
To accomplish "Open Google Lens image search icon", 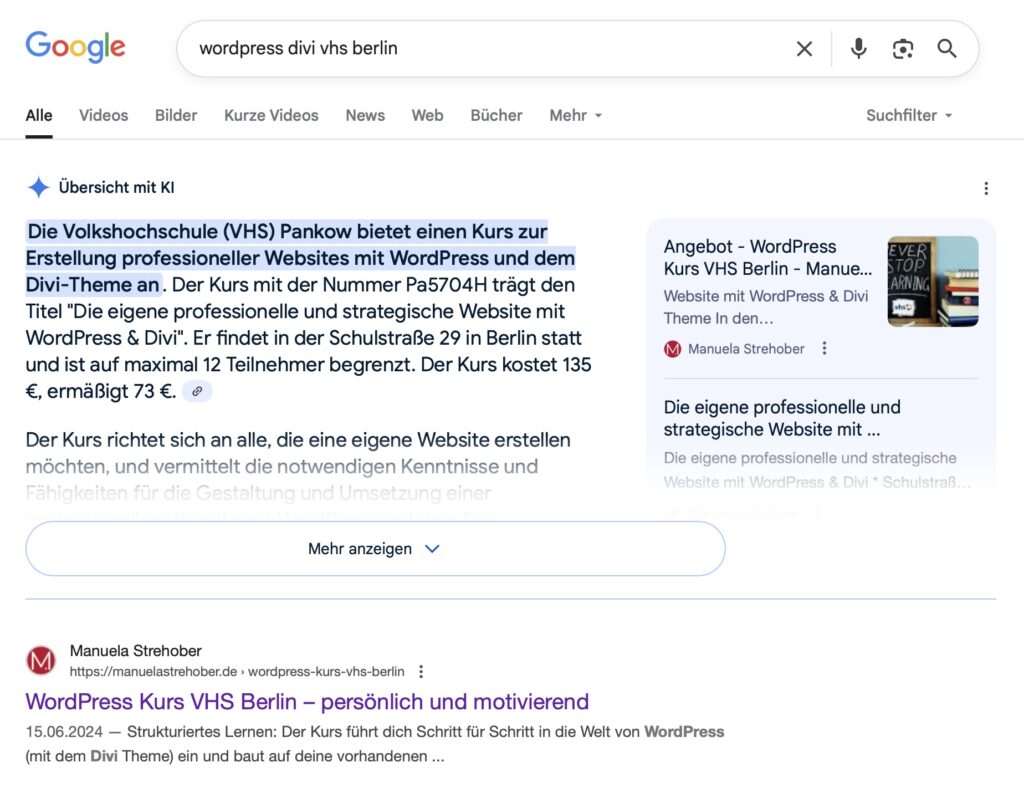I will click(x=903, y=48).
